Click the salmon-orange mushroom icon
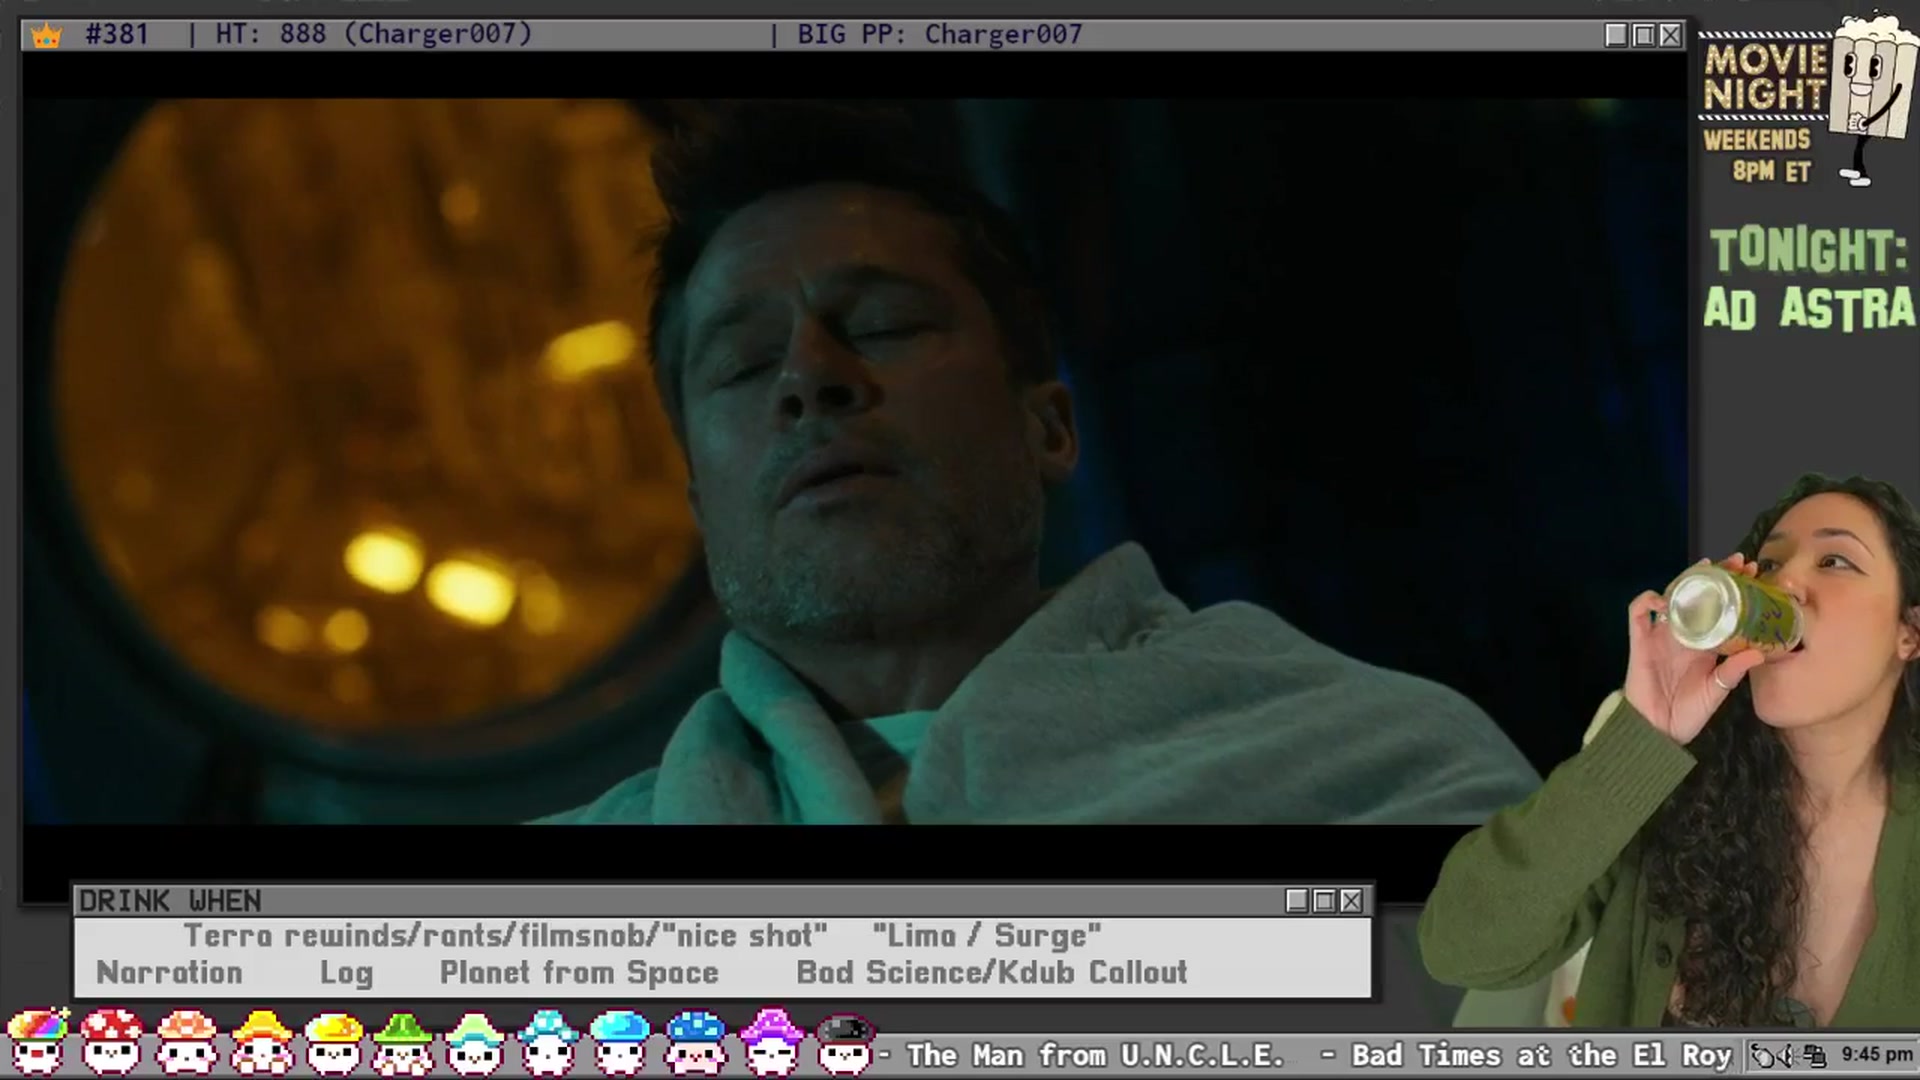This screenshot has width=1920, height=1080. 186,1042
